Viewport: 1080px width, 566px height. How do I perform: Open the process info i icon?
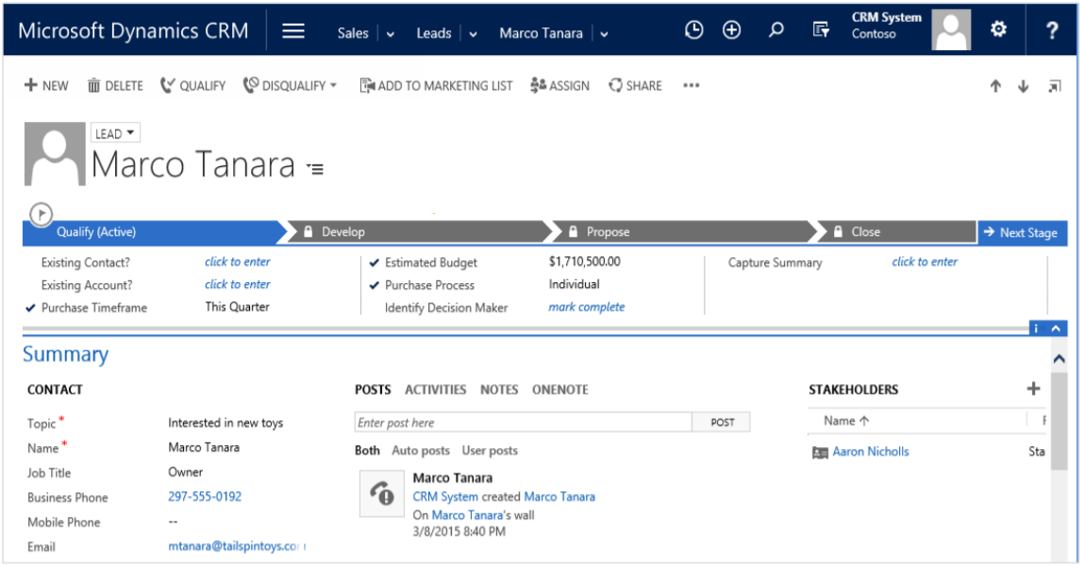(1037, 328)
